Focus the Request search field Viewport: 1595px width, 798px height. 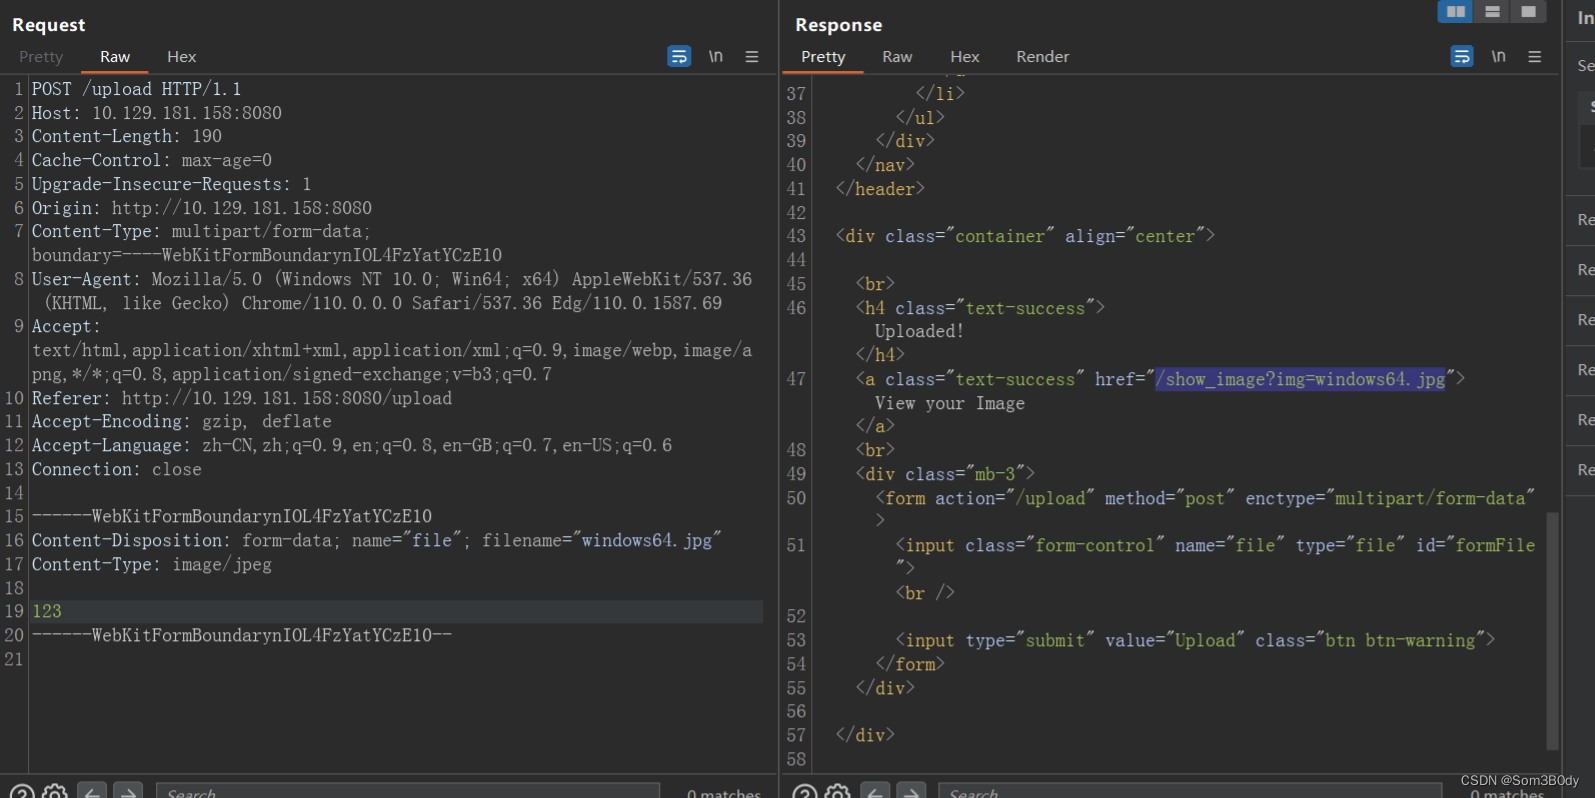tap(408, 792)
